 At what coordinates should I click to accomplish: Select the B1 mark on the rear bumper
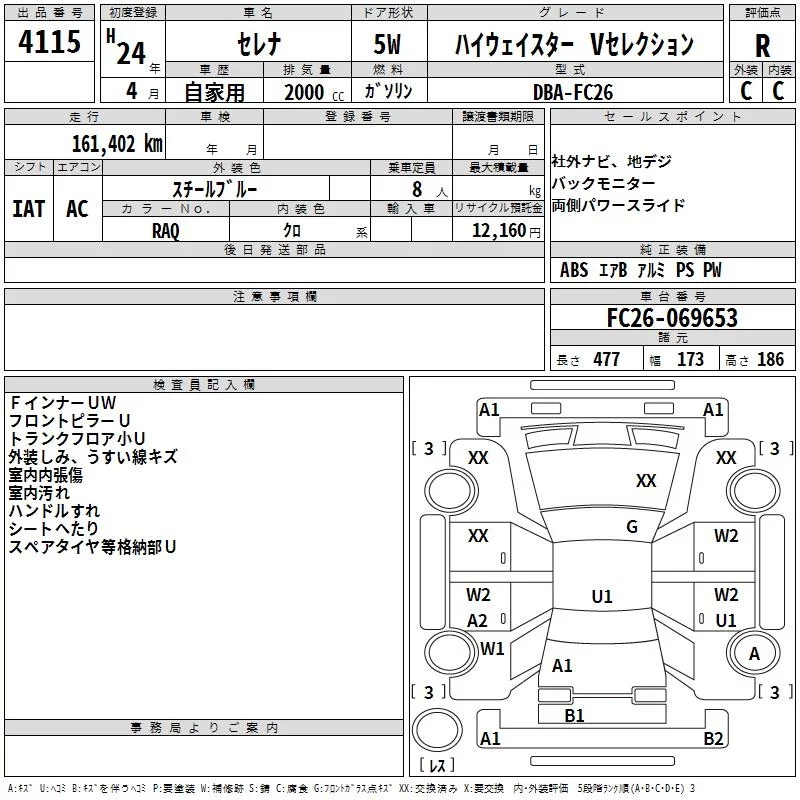574,715
